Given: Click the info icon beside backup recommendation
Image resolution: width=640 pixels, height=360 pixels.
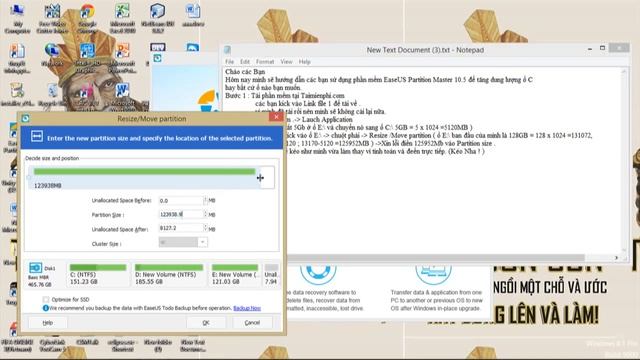Looking at the screenshot, I should 46,308.
